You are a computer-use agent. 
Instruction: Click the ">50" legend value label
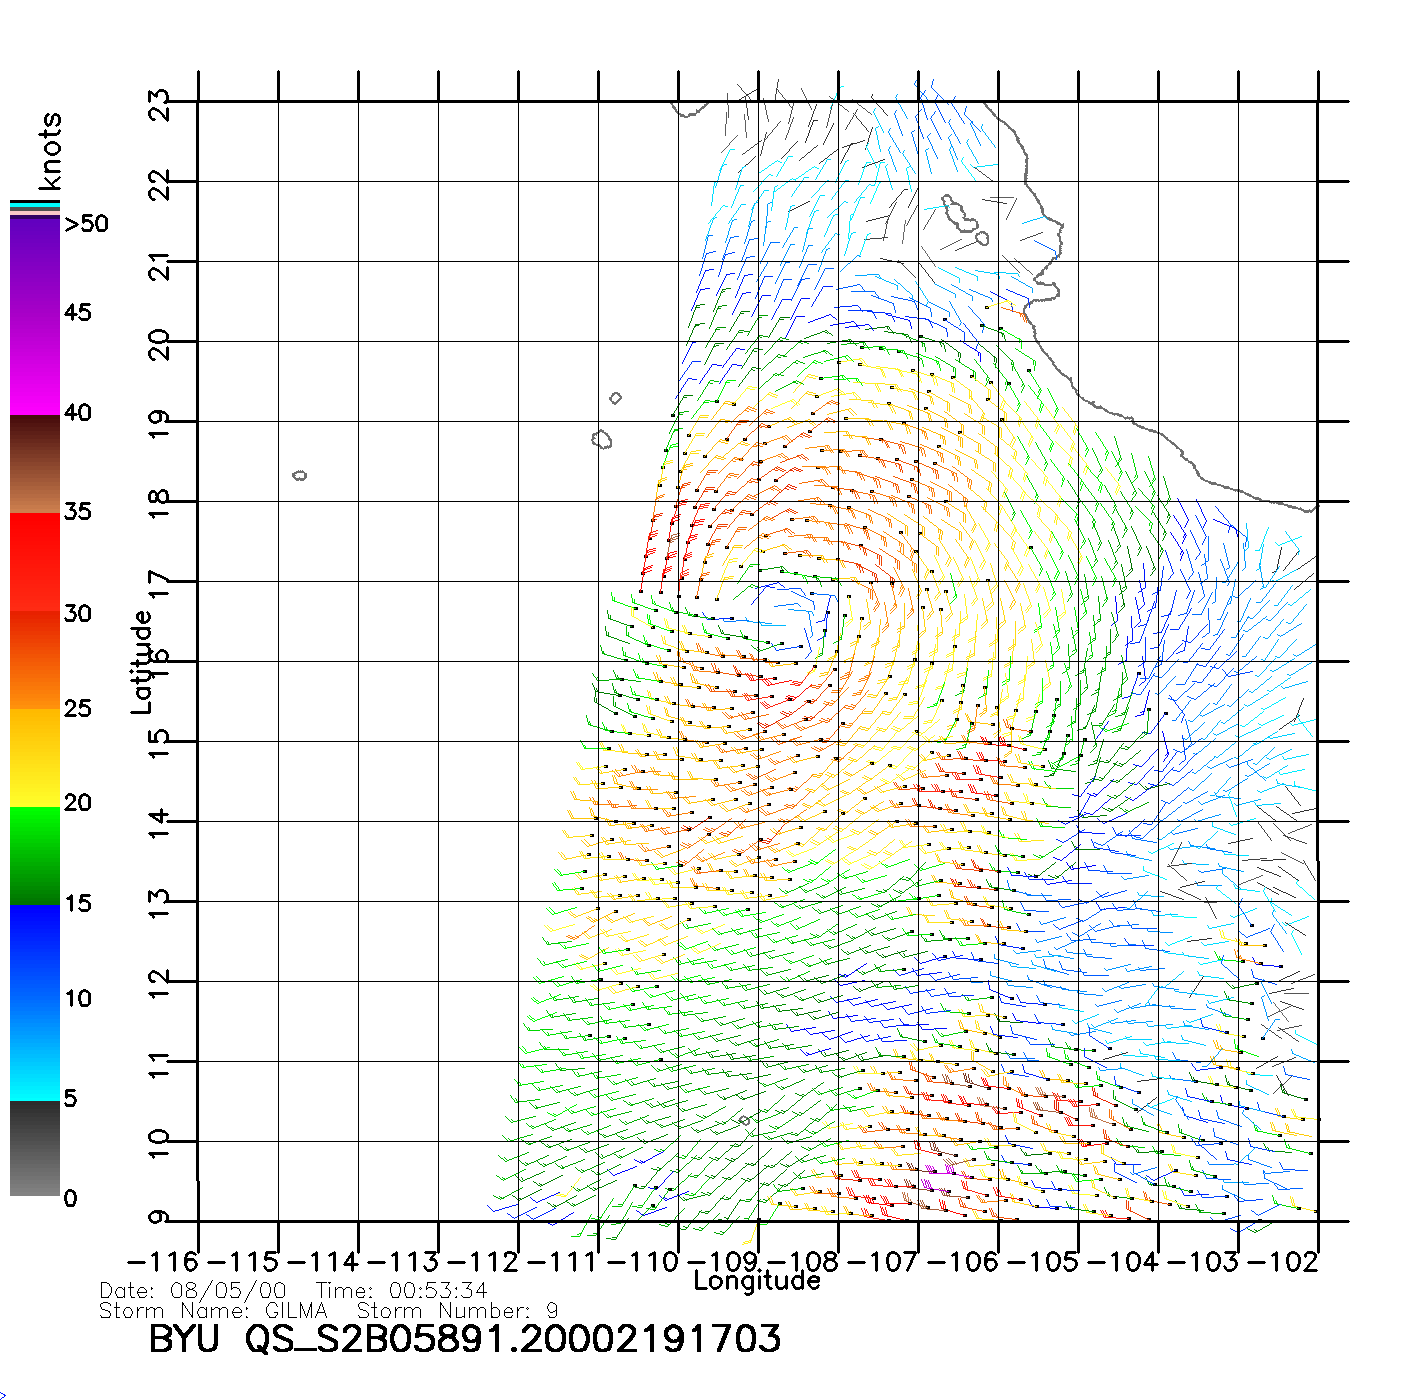86,224
